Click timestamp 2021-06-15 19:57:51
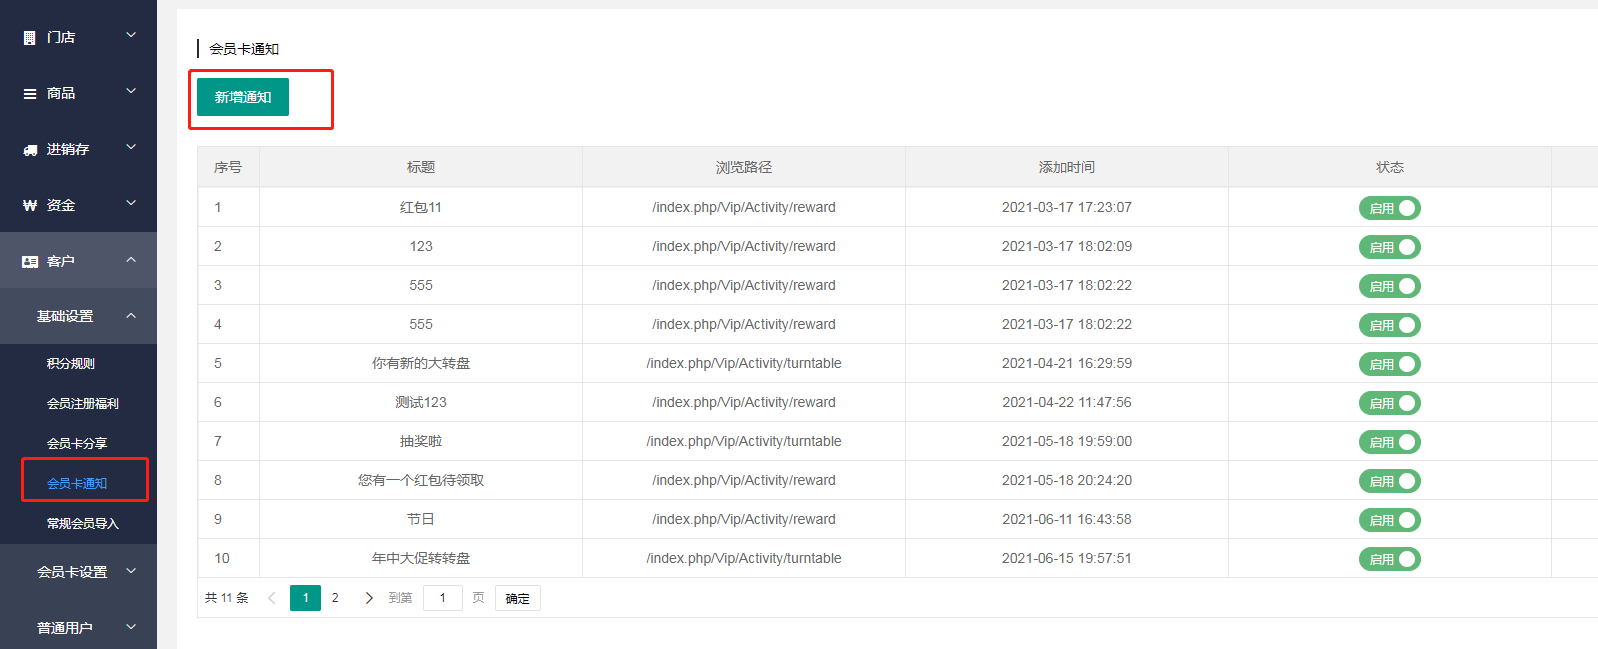This screenshot has width=1598, height=649. pos(1067,558)
